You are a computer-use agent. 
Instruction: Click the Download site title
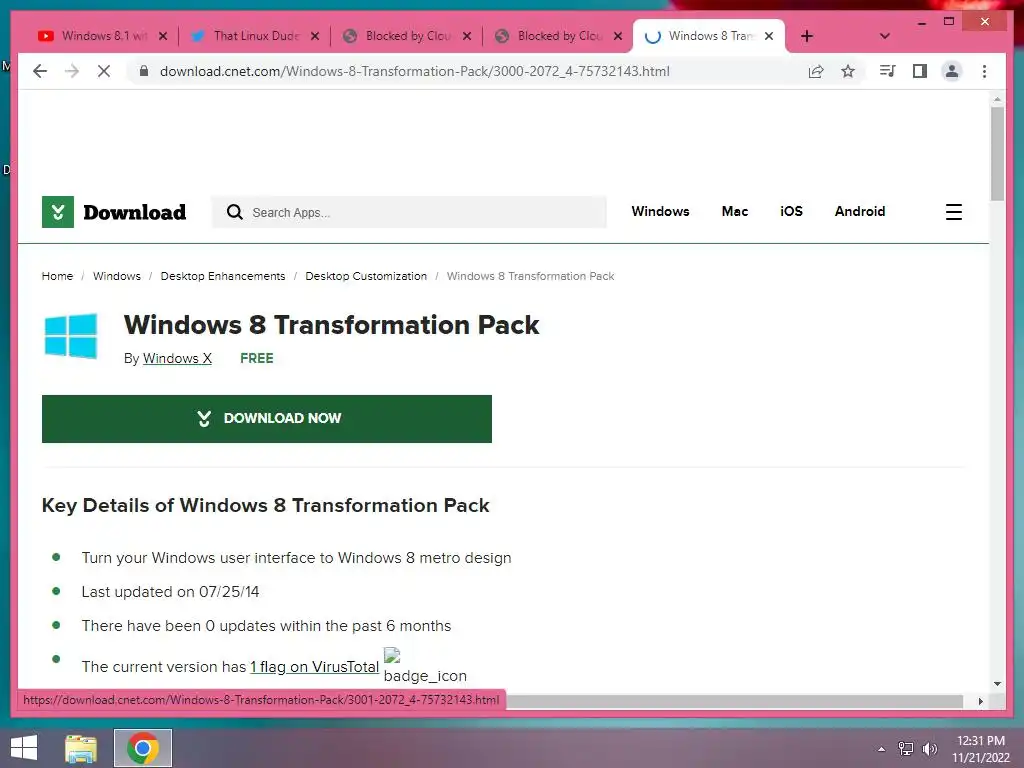tap(135, 212)
